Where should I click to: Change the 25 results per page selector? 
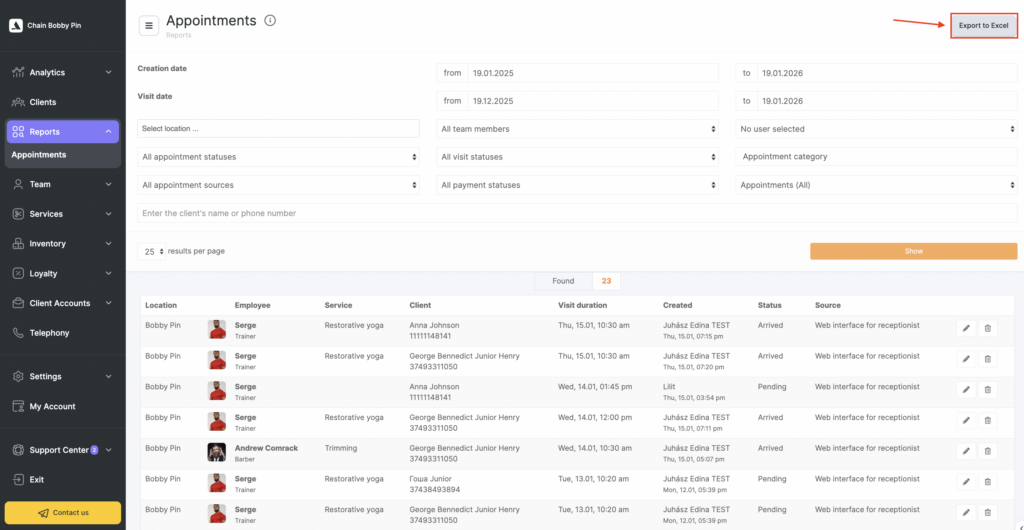151,252
